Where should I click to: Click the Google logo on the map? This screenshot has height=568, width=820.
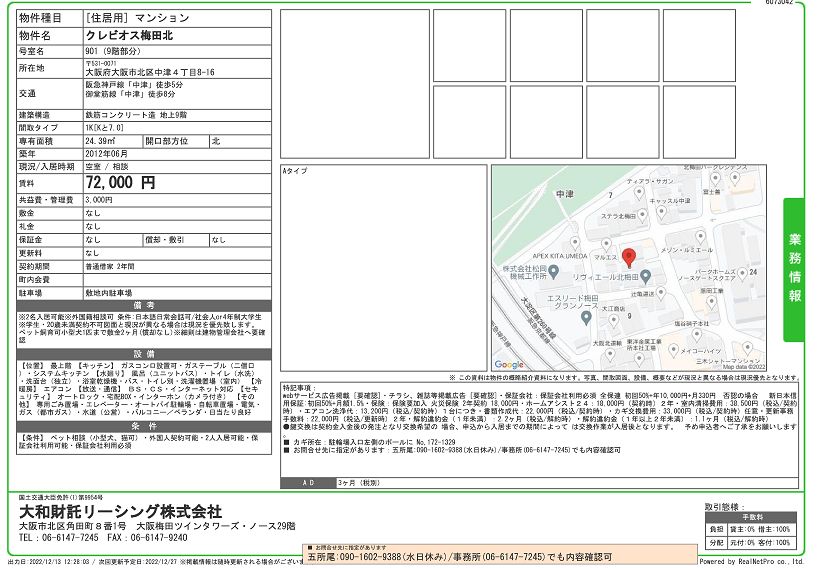[x=509, y=365]
